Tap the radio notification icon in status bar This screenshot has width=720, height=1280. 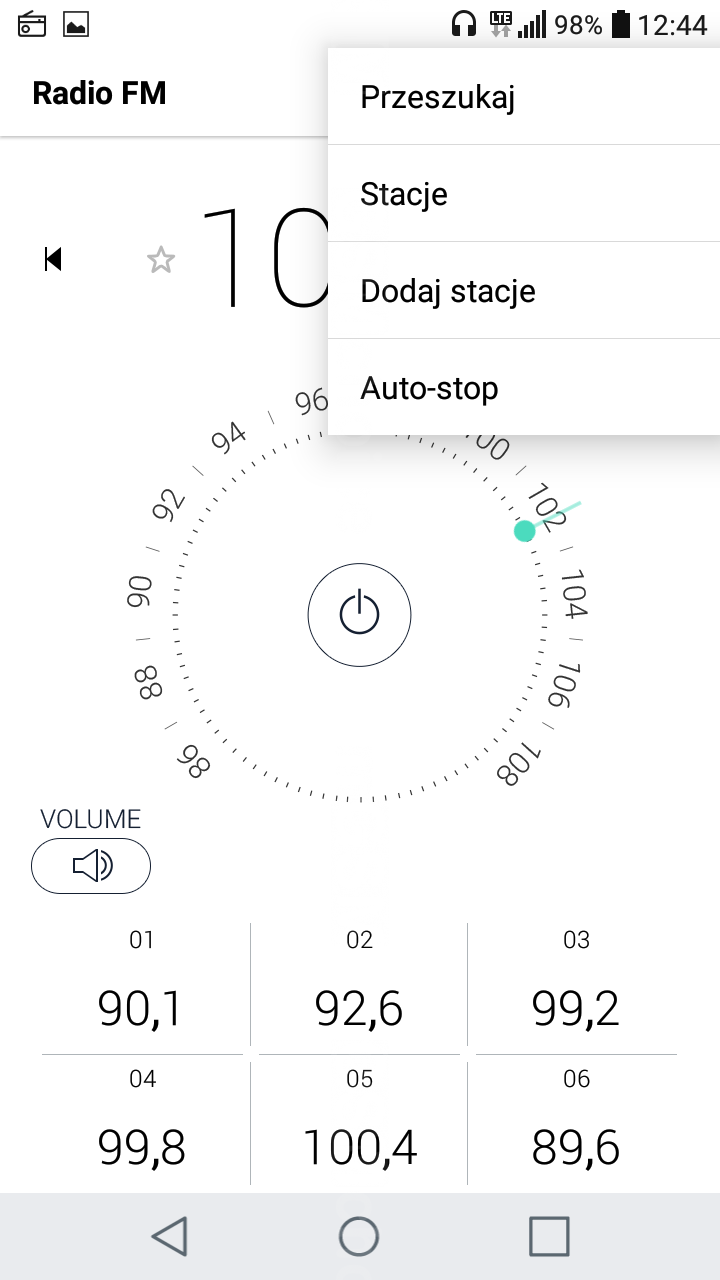[32, 24]
